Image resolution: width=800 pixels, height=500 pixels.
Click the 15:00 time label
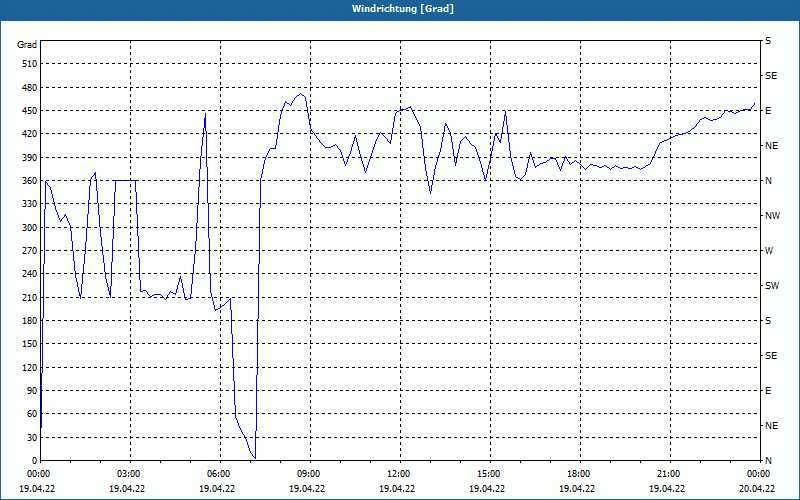[x=490, y=473]
